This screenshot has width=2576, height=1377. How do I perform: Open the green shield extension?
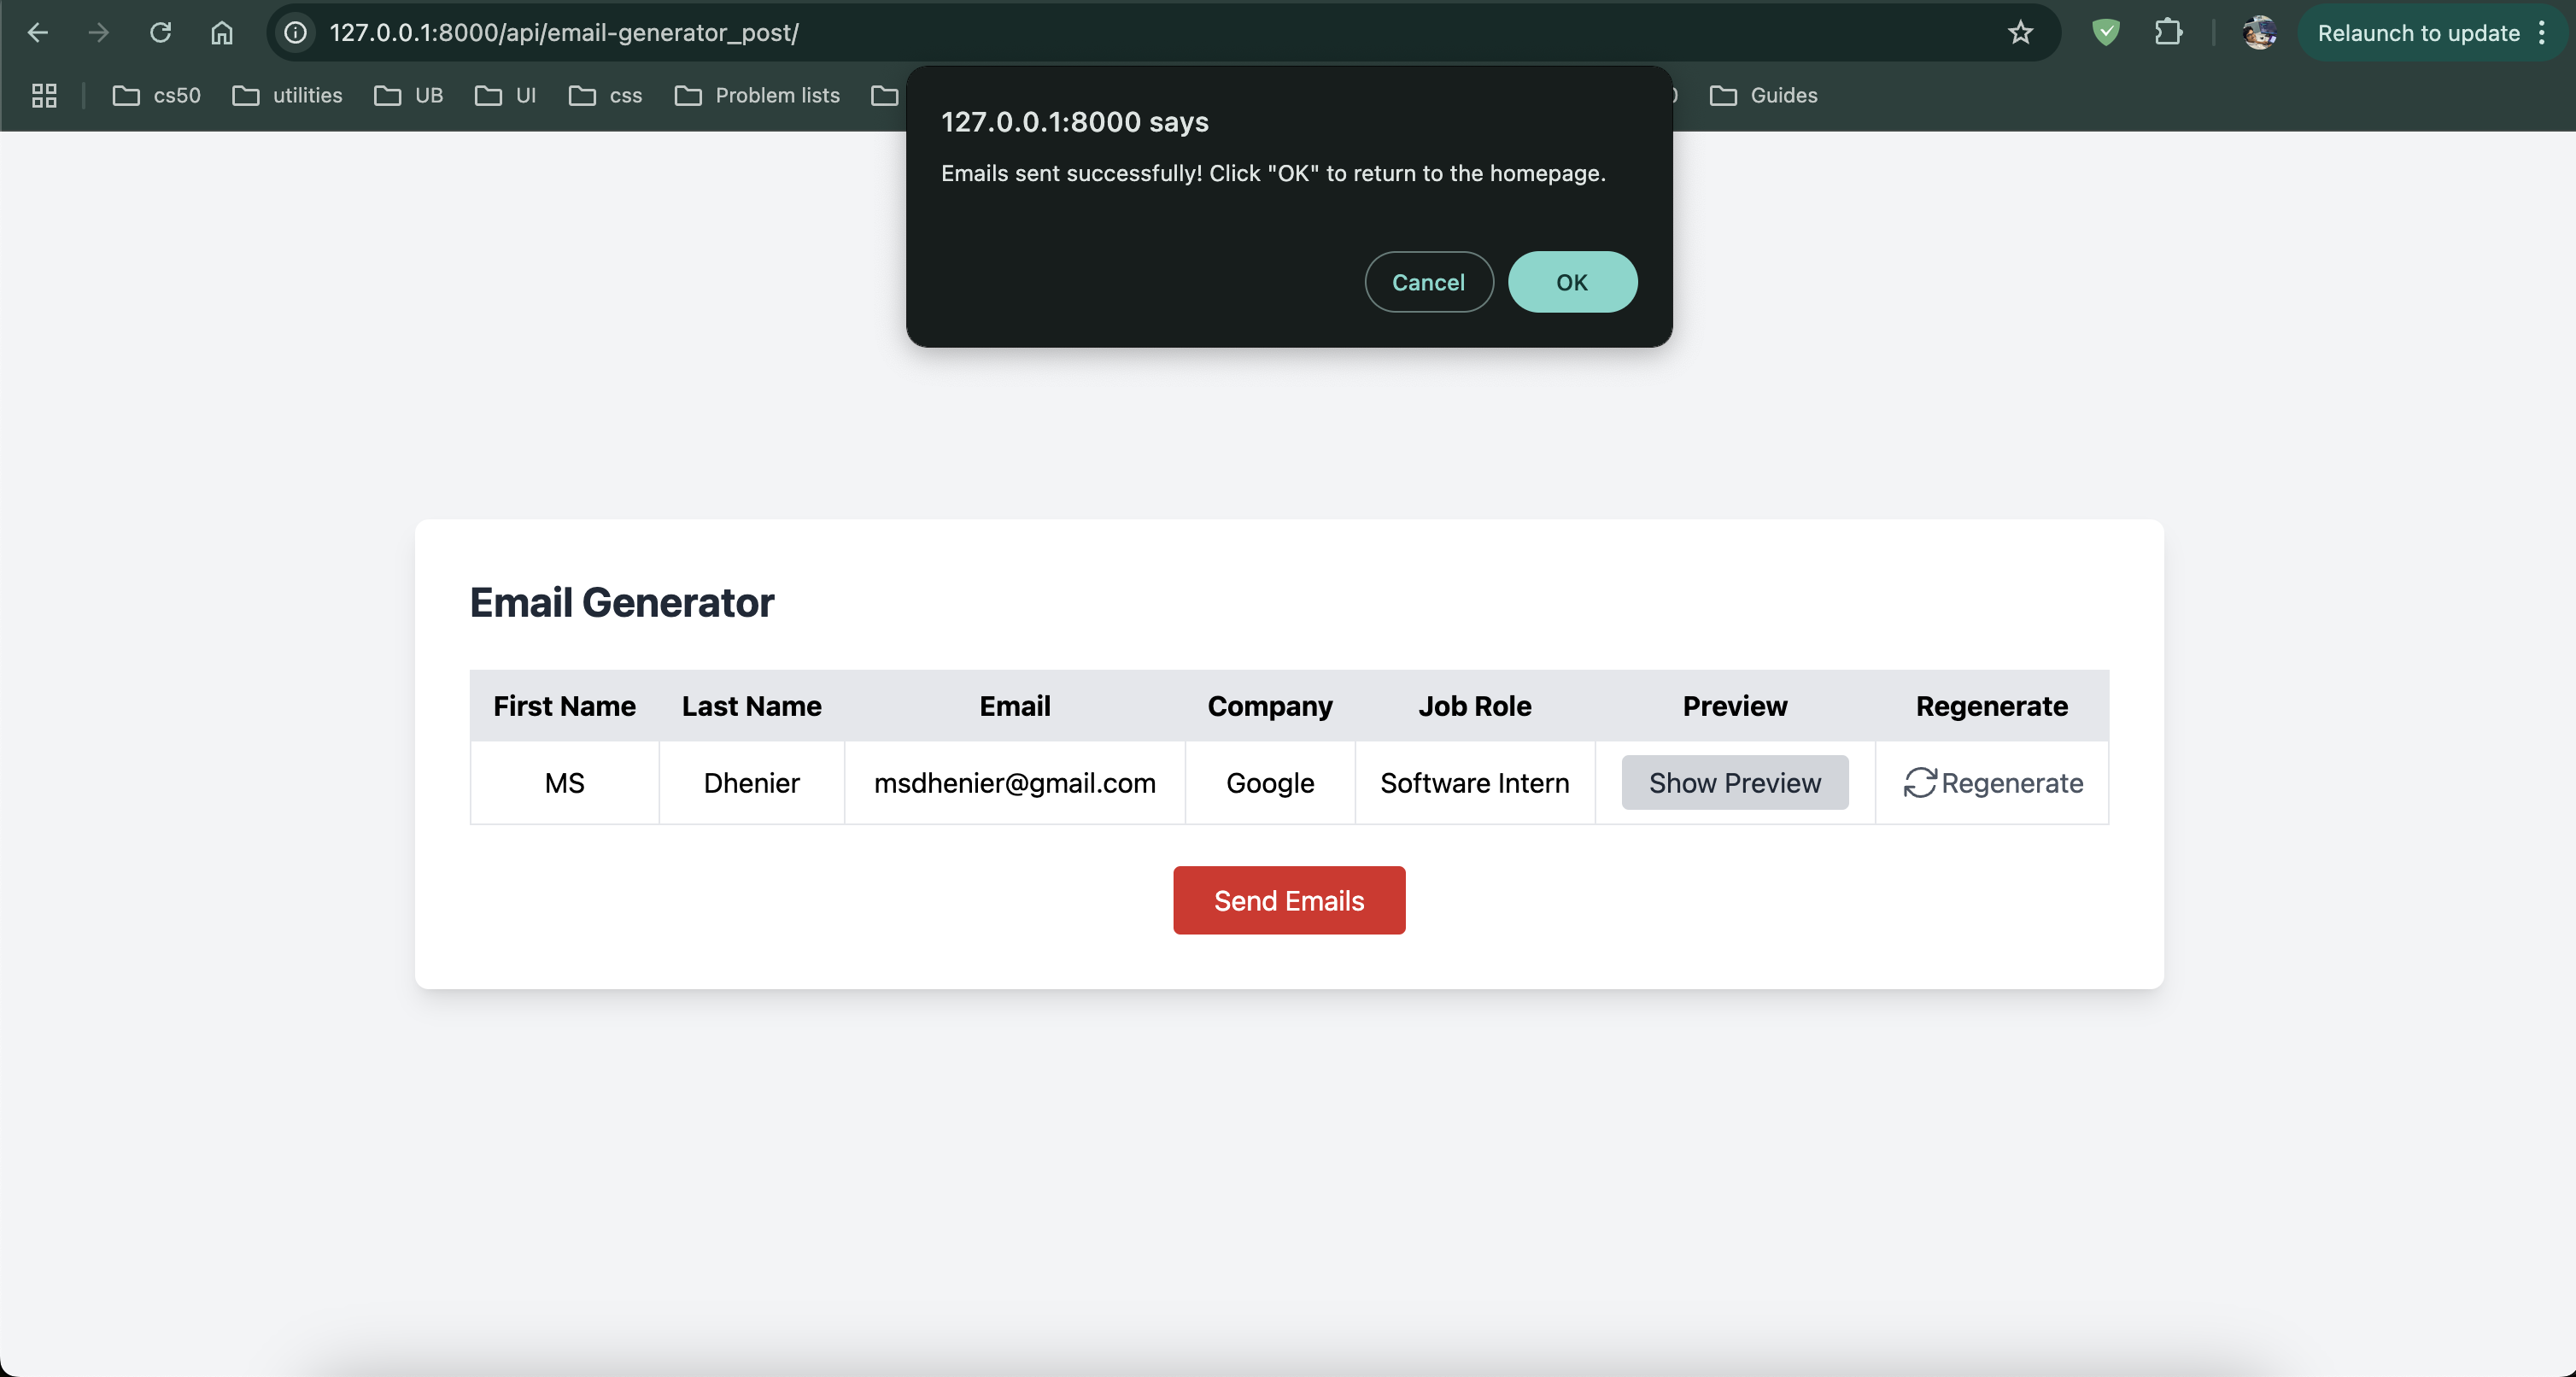2106,33
